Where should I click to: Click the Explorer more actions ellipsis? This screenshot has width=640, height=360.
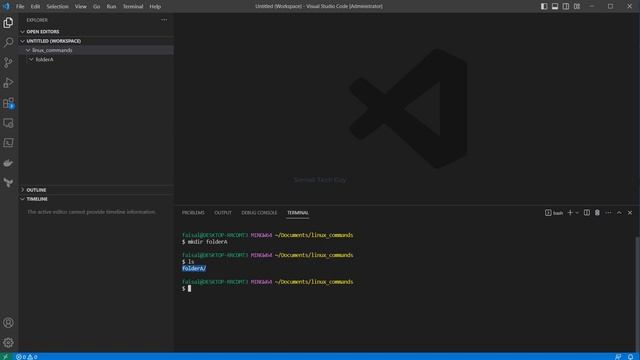(164, 20)
